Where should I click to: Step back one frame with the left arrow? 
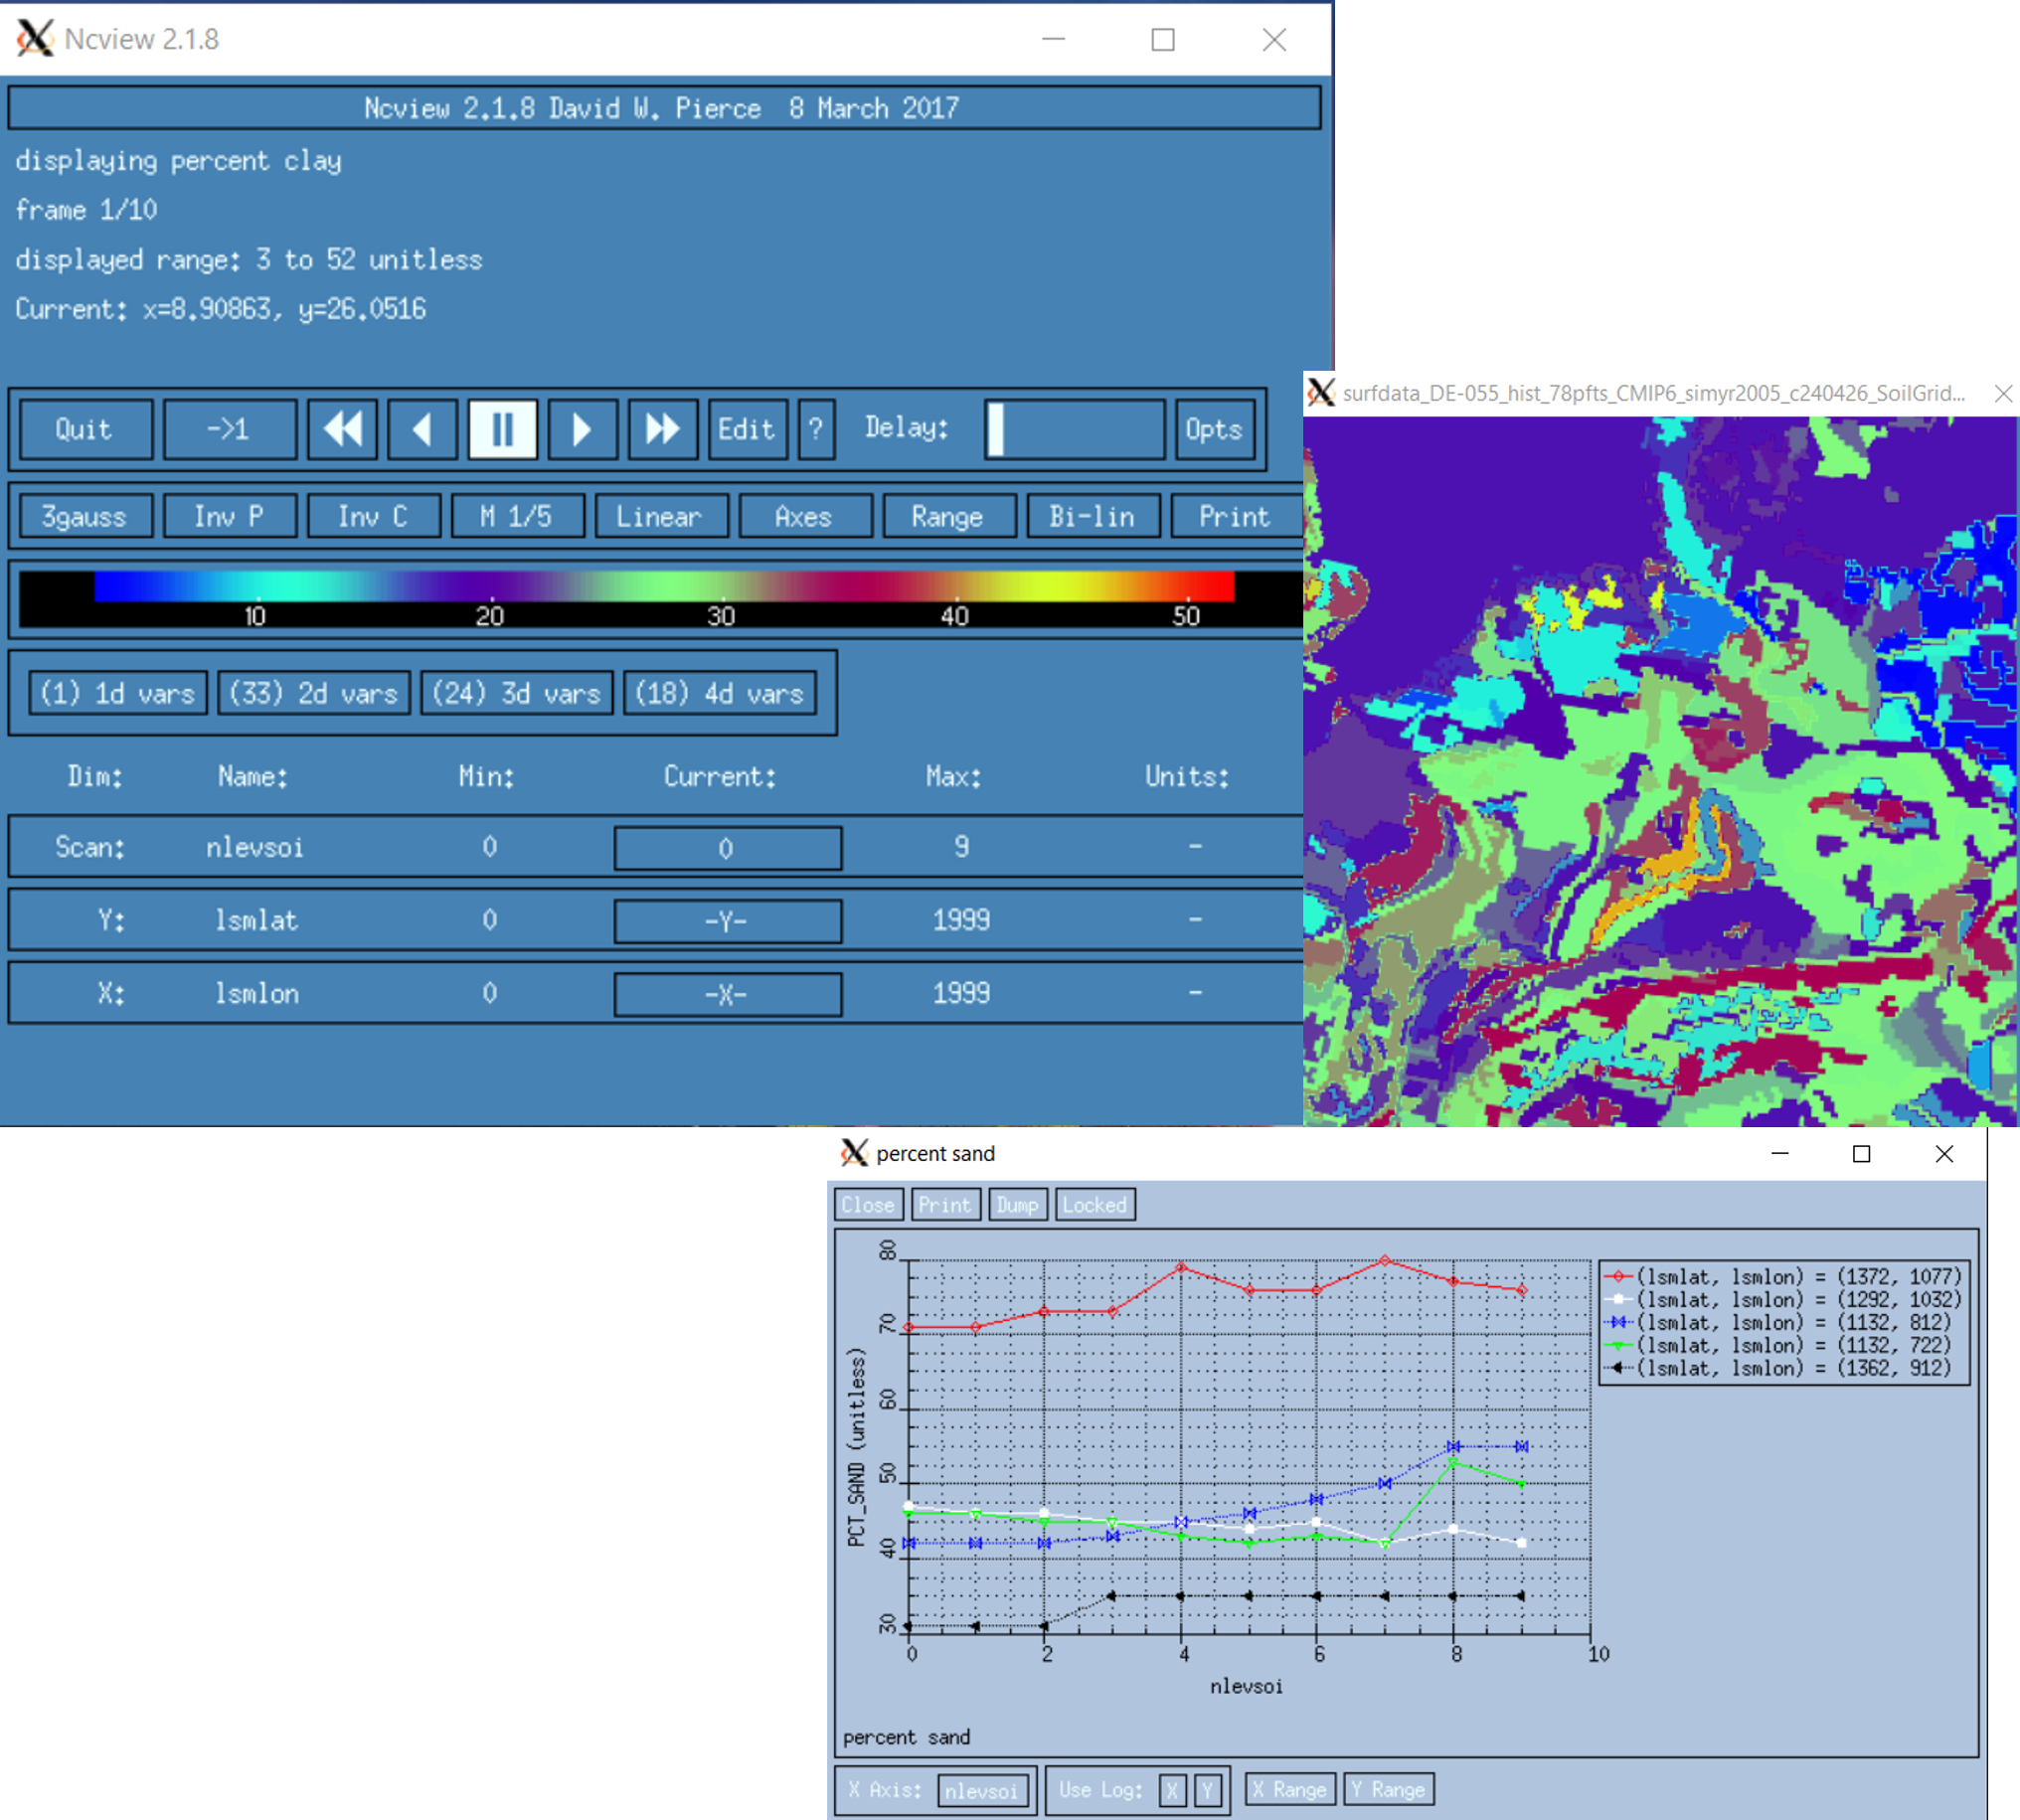pos(422,430)
